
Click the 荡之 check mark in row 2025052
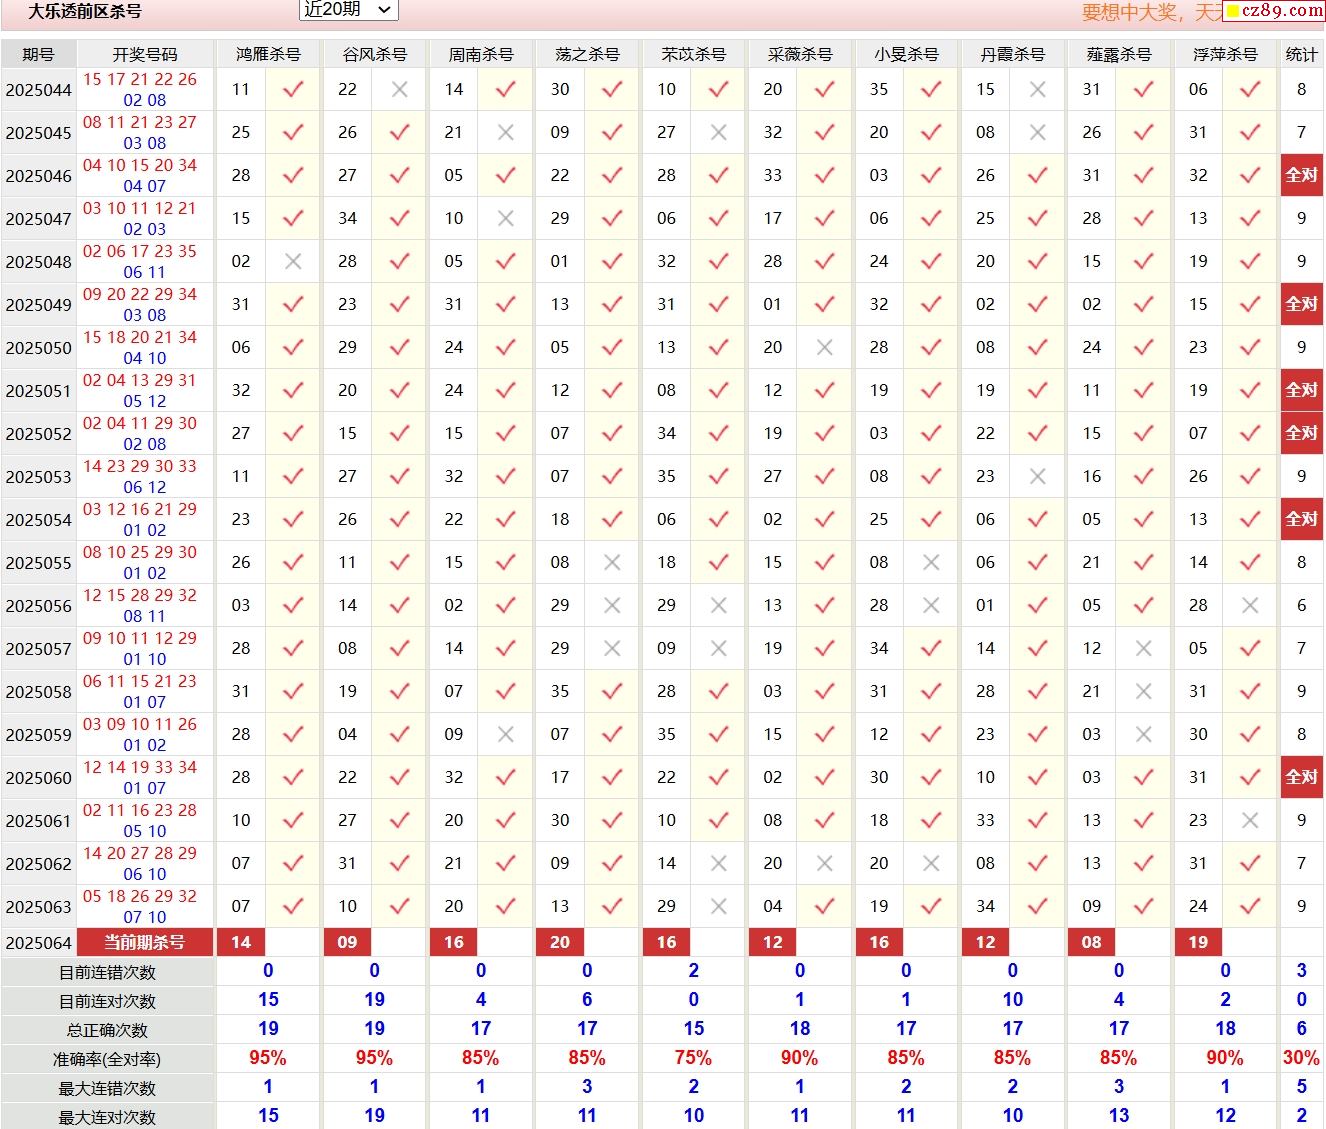tap(612, 433)
